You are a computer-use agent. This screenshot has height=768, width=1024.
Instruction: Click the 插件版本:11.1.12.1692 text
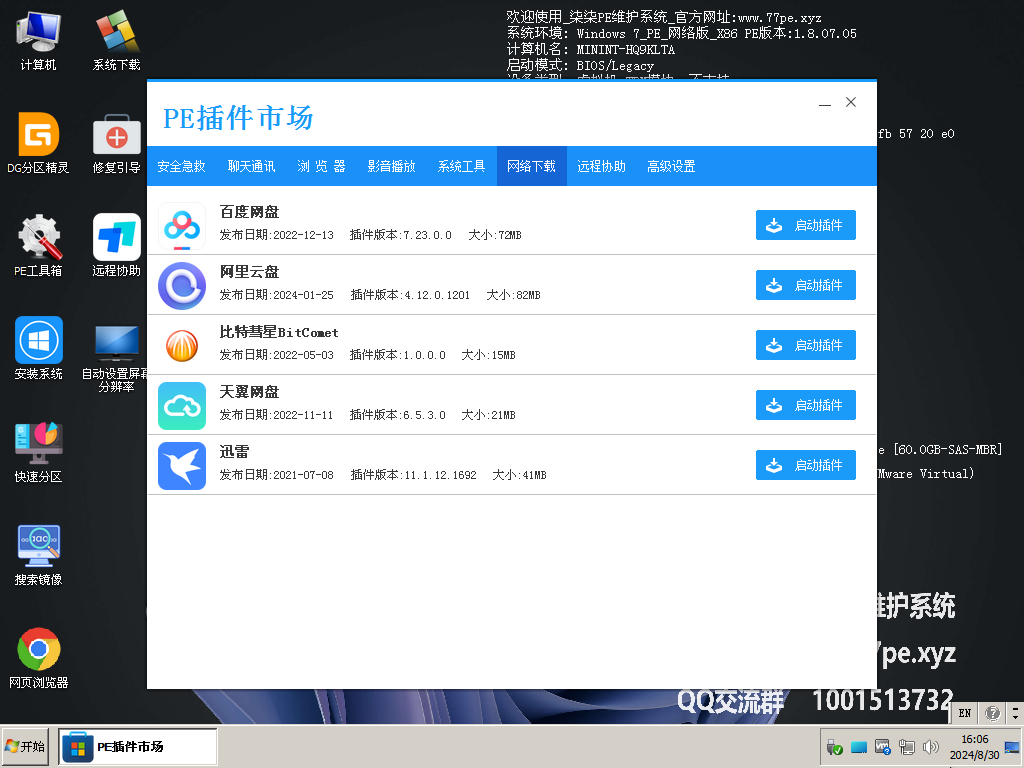click(413, 475)
